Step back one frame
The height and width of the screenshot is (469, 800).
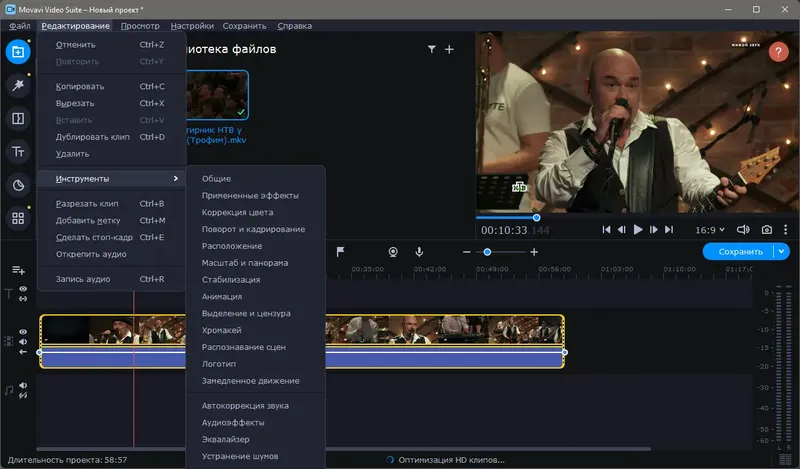[621, 230]
